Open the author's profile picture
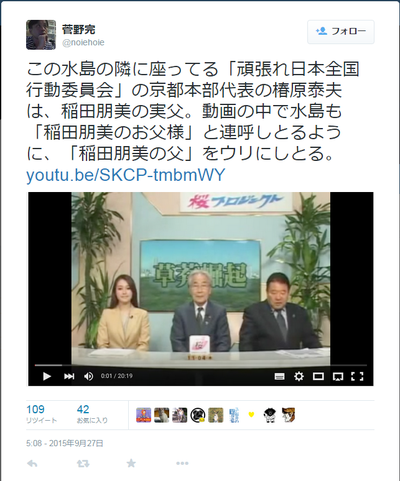Viewport: 400px width, 481px height. (x=41, y=35)
